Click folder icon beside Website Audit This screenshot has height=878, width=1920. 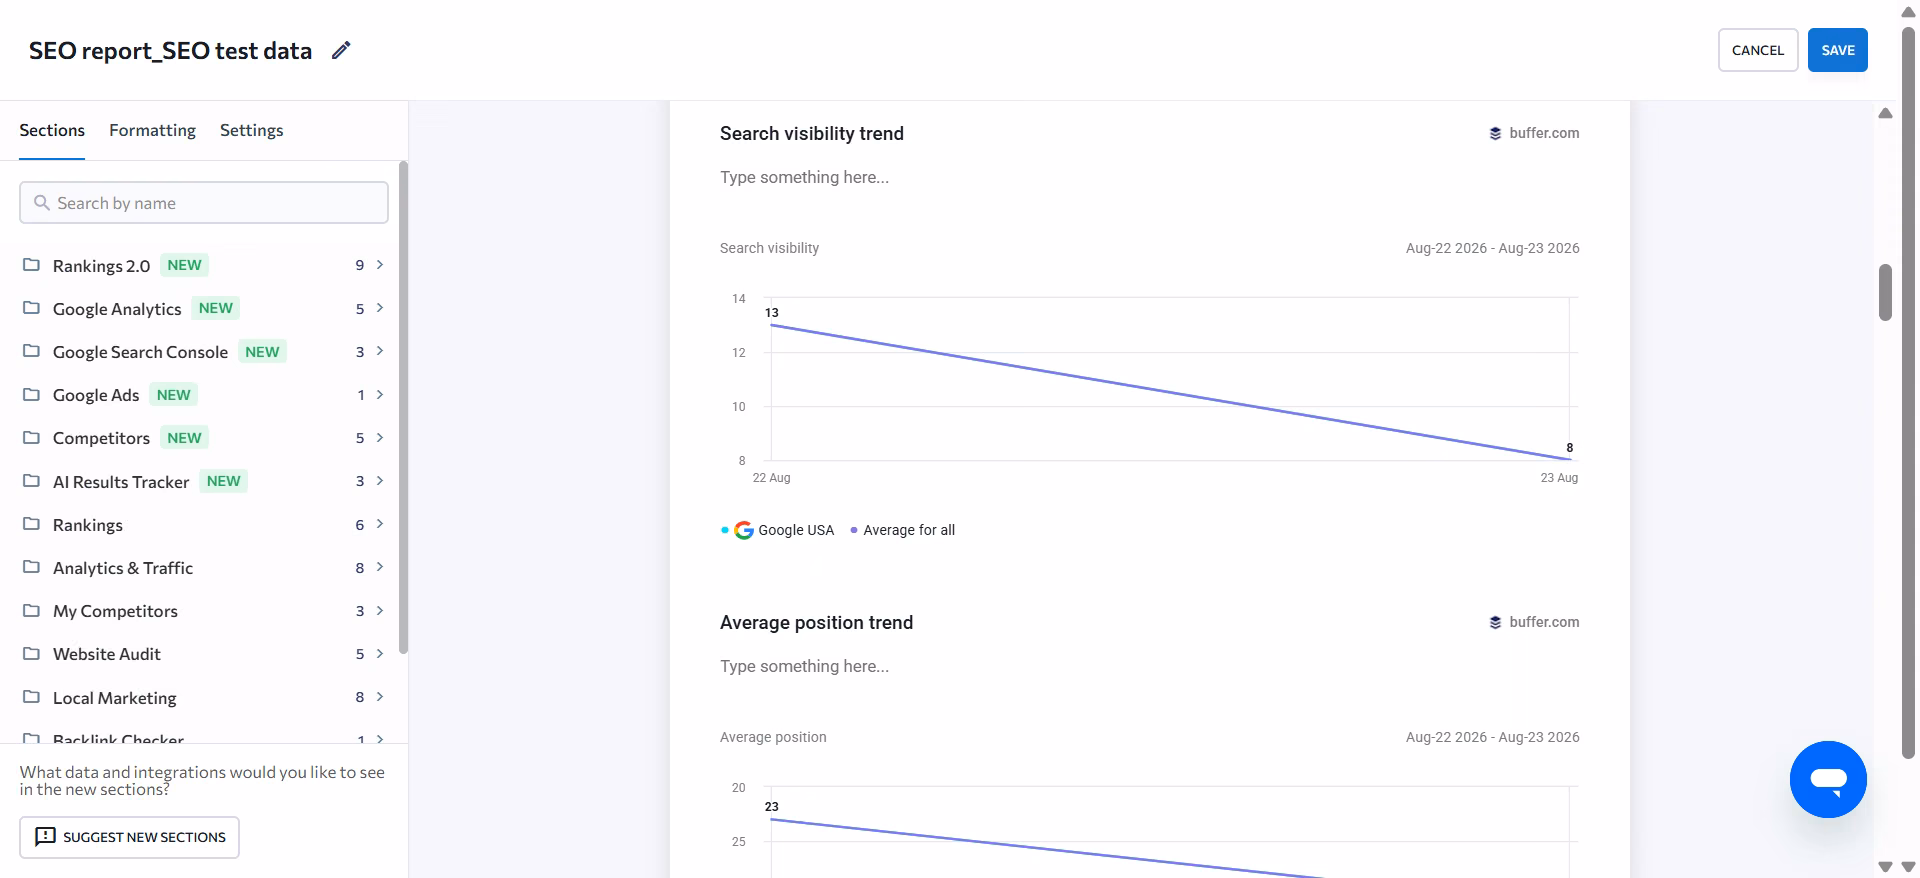point(31,653)
